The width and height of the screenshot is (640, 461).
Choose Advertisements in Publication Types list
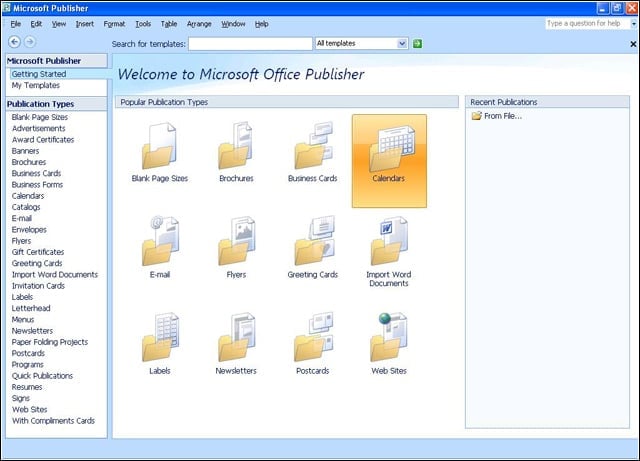coord(38,128)
